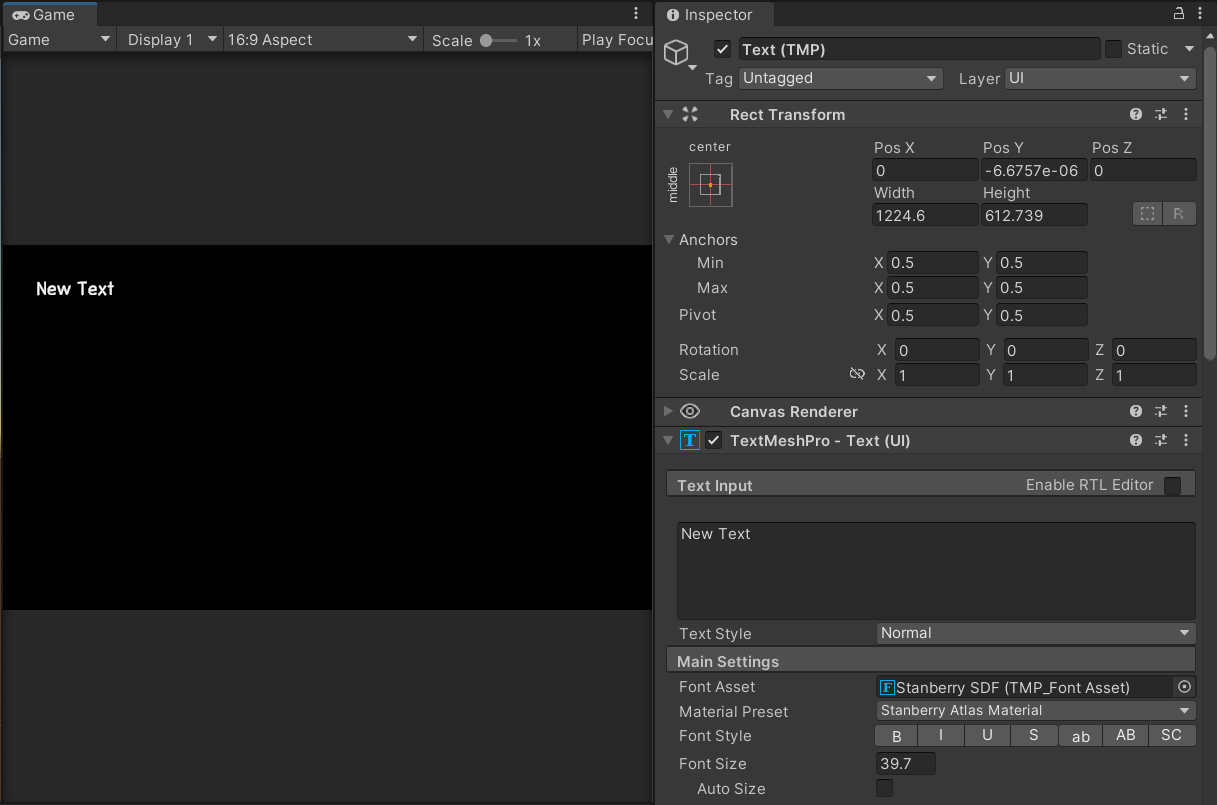Screen dimensions: 1217x805
Task: Toggle blueprint mode button in Rect Transform
Action: click(x=1148, y=214)
